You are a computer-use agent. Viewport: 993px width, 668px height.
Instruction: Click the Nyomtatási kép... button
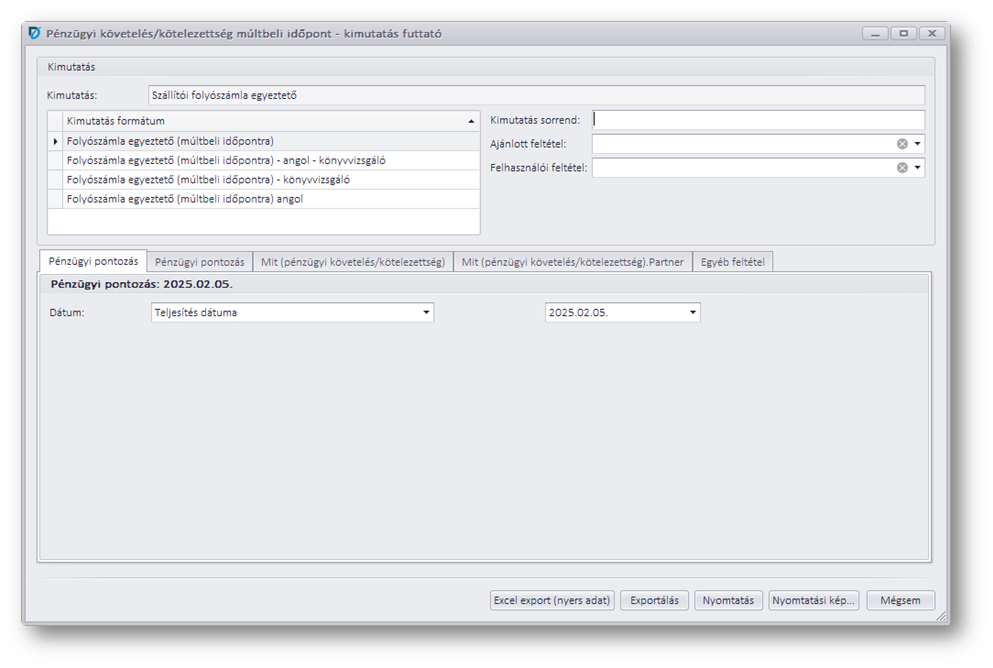click(814, 601)
